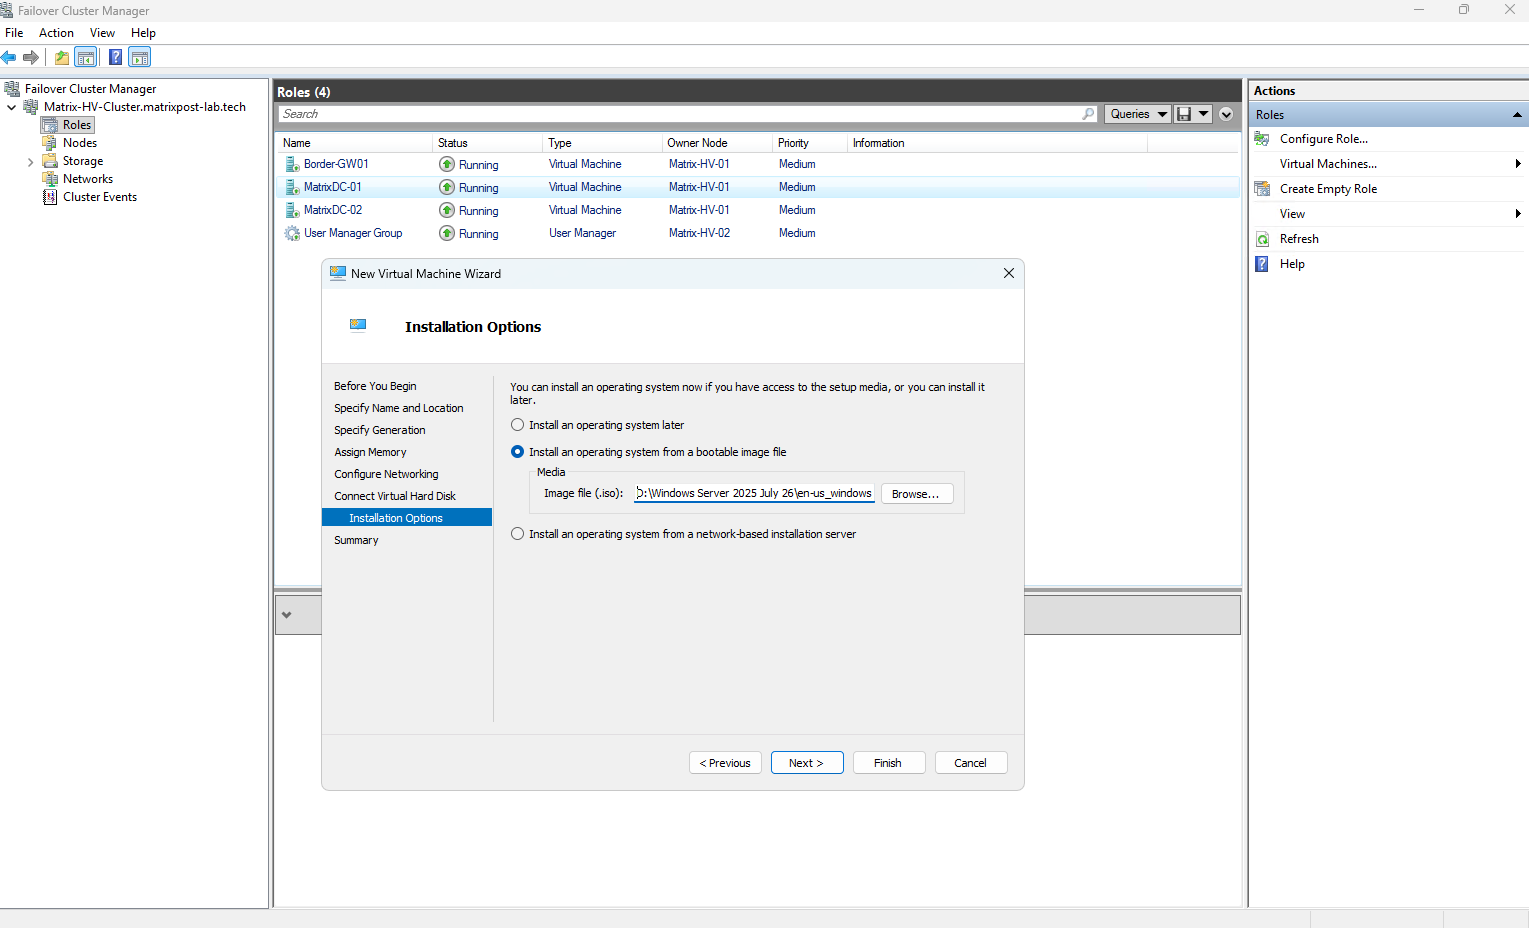Open the Help menu in menu bar

(143, 33)
